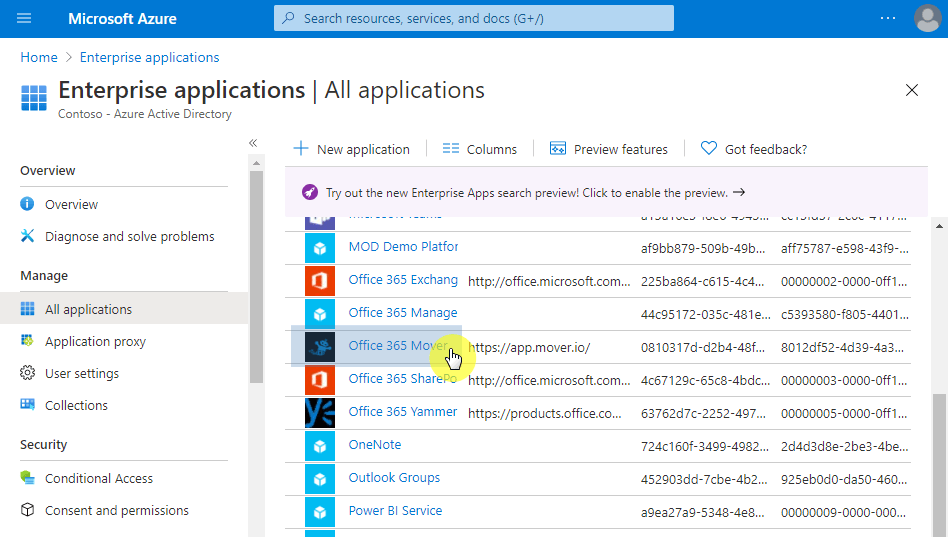Click the Office 365 Management app icon
Viewport: 948px width, 537px height.
(320, 314)
